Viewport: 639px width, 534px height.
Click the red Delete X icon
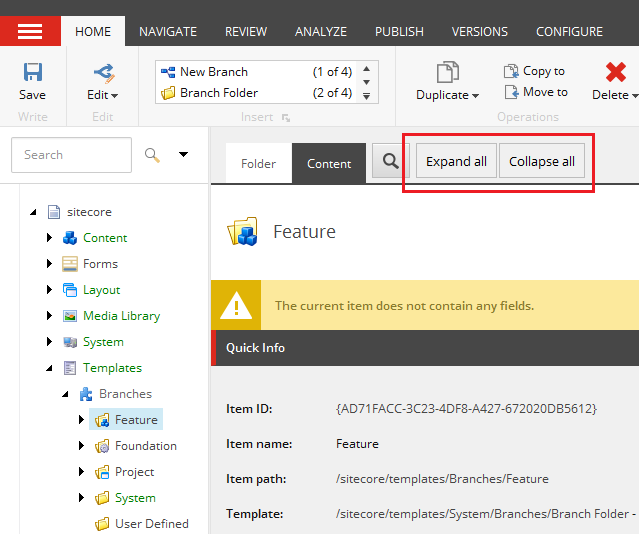pyautogui.click(x=616, y=72)
